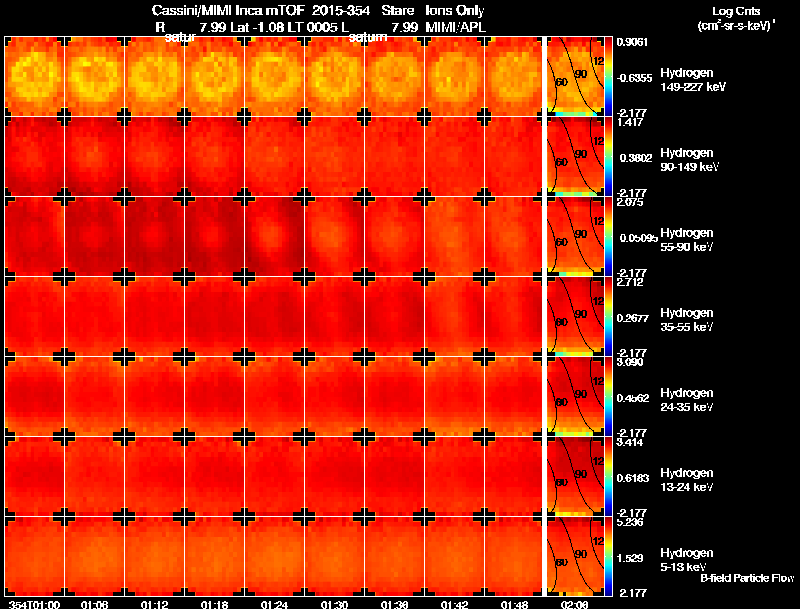
Task: Select the 35-55 keV image in the 01:18 column
Action: 215,316
